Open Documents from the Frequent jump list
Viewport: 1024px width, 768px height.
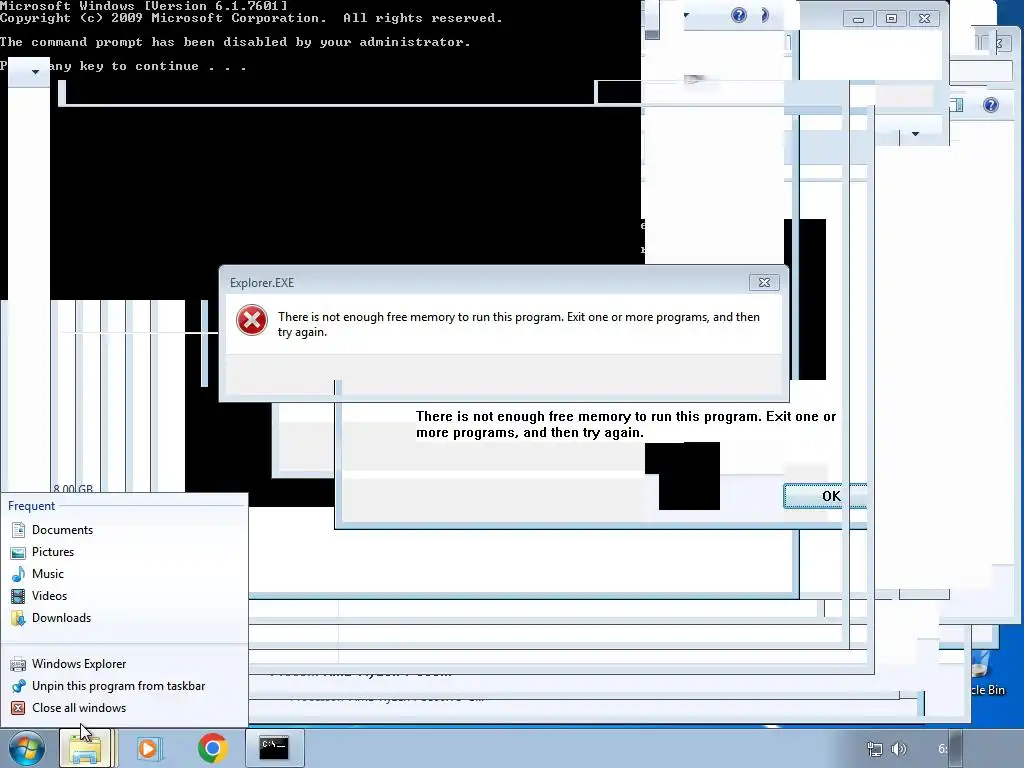[x=62, y=530]
